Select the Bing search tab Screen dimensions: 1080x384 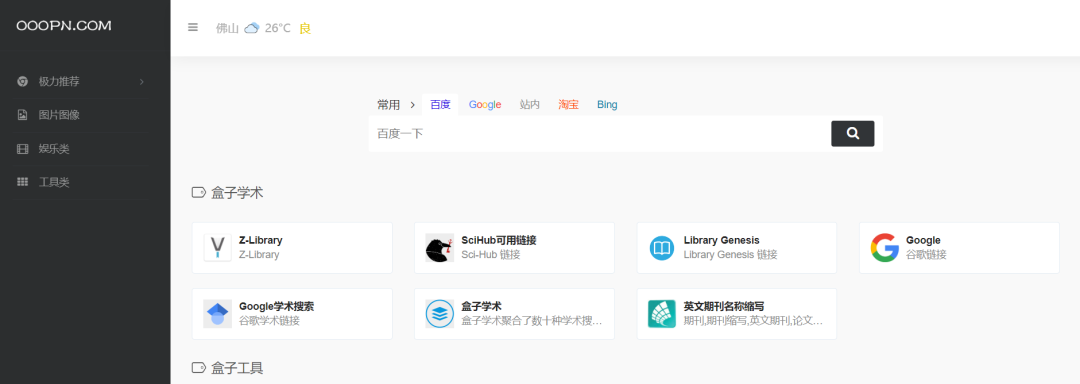pyautogui.click(x=607, y=105)
